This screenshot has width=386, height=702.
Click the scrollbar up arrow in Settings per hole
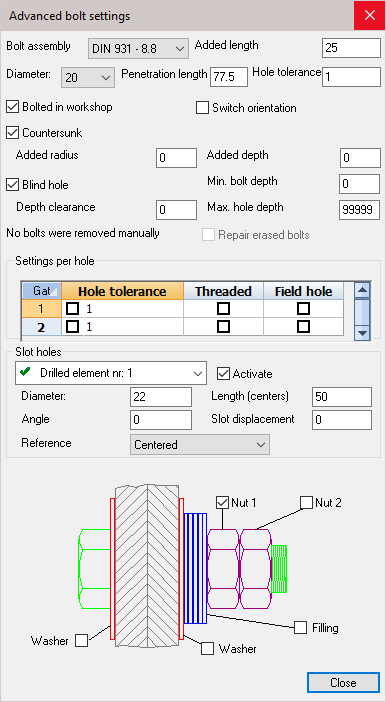point(362,291)
